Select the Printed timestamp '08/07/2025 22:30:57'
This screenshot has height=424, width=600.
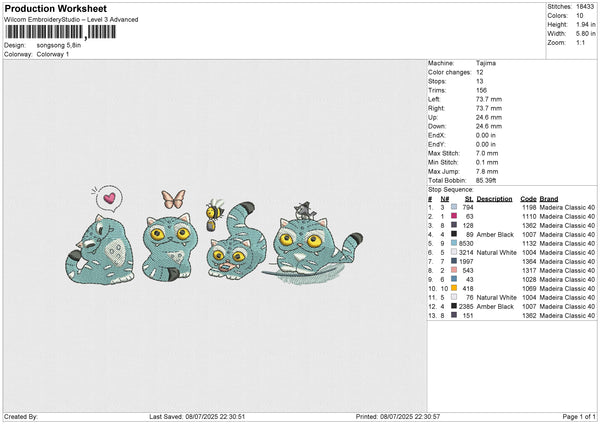point(410,416)
